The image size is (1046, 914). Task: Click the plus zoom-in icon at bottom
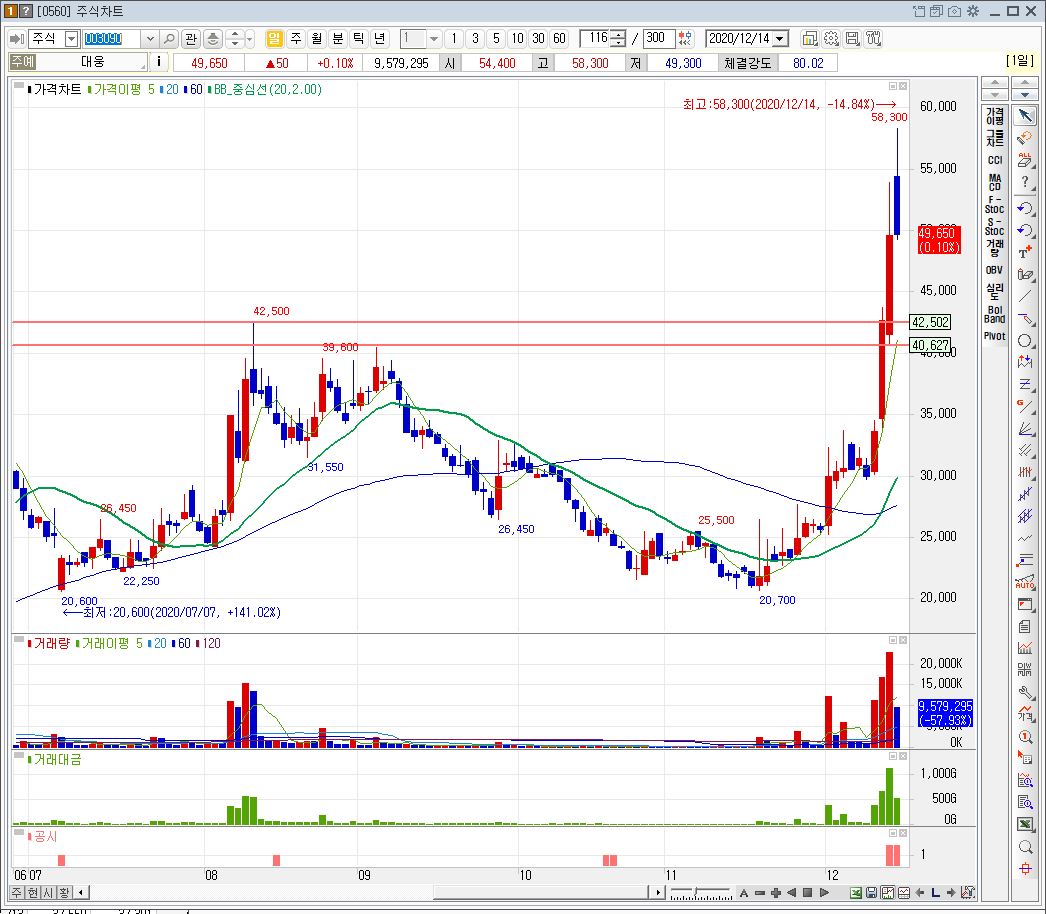(775, 893)
